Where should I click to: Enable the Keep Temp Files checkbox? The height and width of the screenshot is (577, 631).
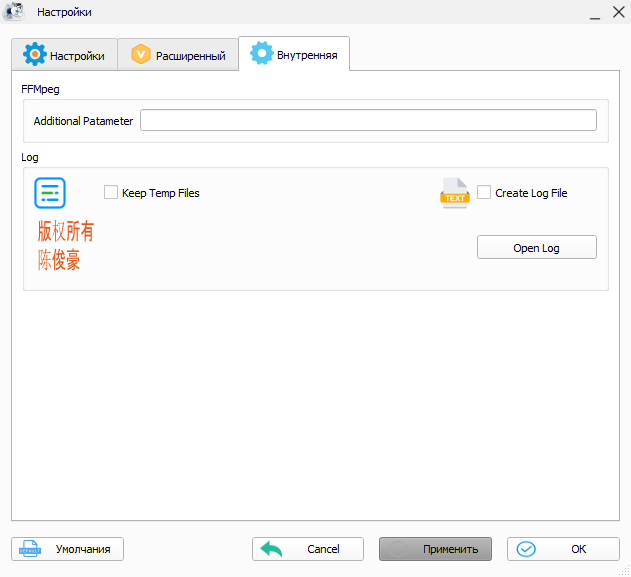[111, 192]
